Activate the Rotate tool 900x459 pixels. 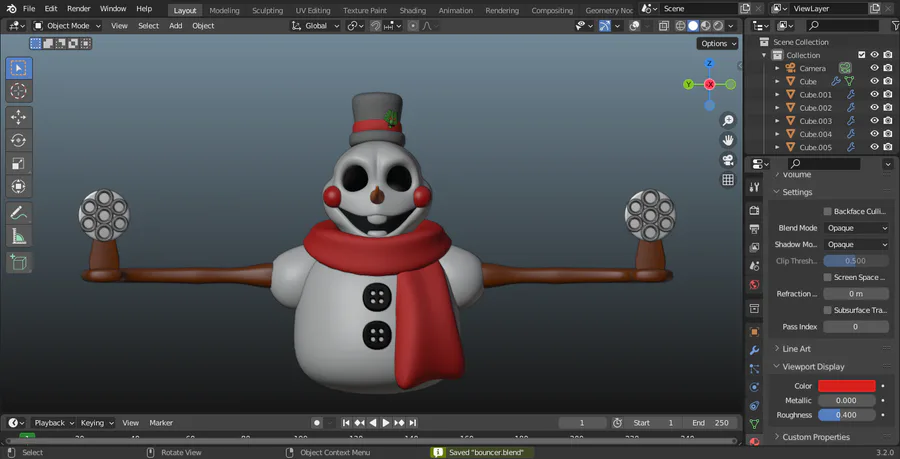(x=18, y=141)
